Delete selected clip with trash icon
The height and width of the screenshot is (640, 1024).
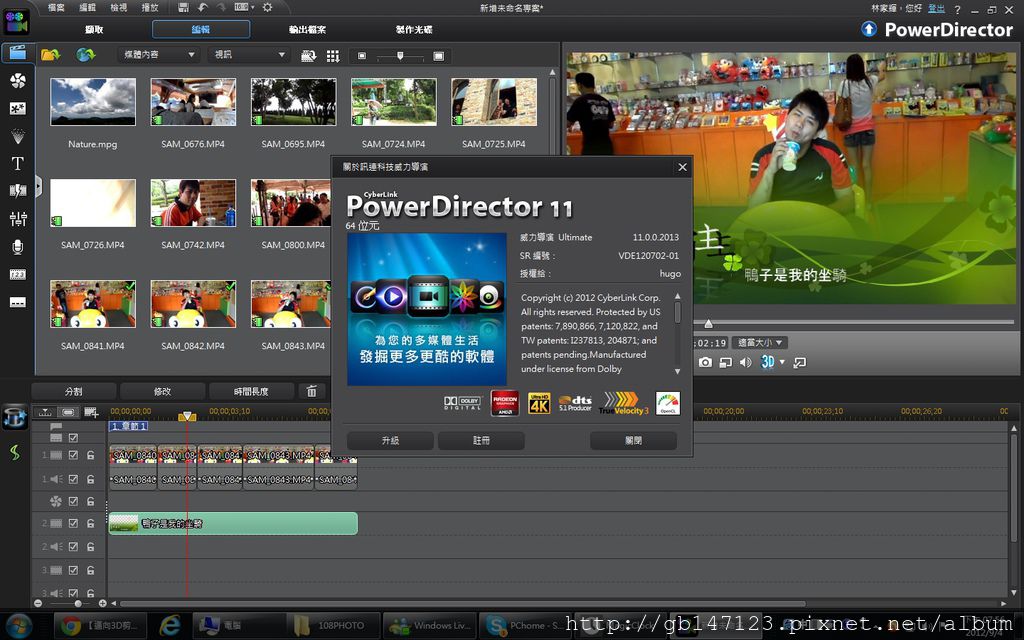312,391
